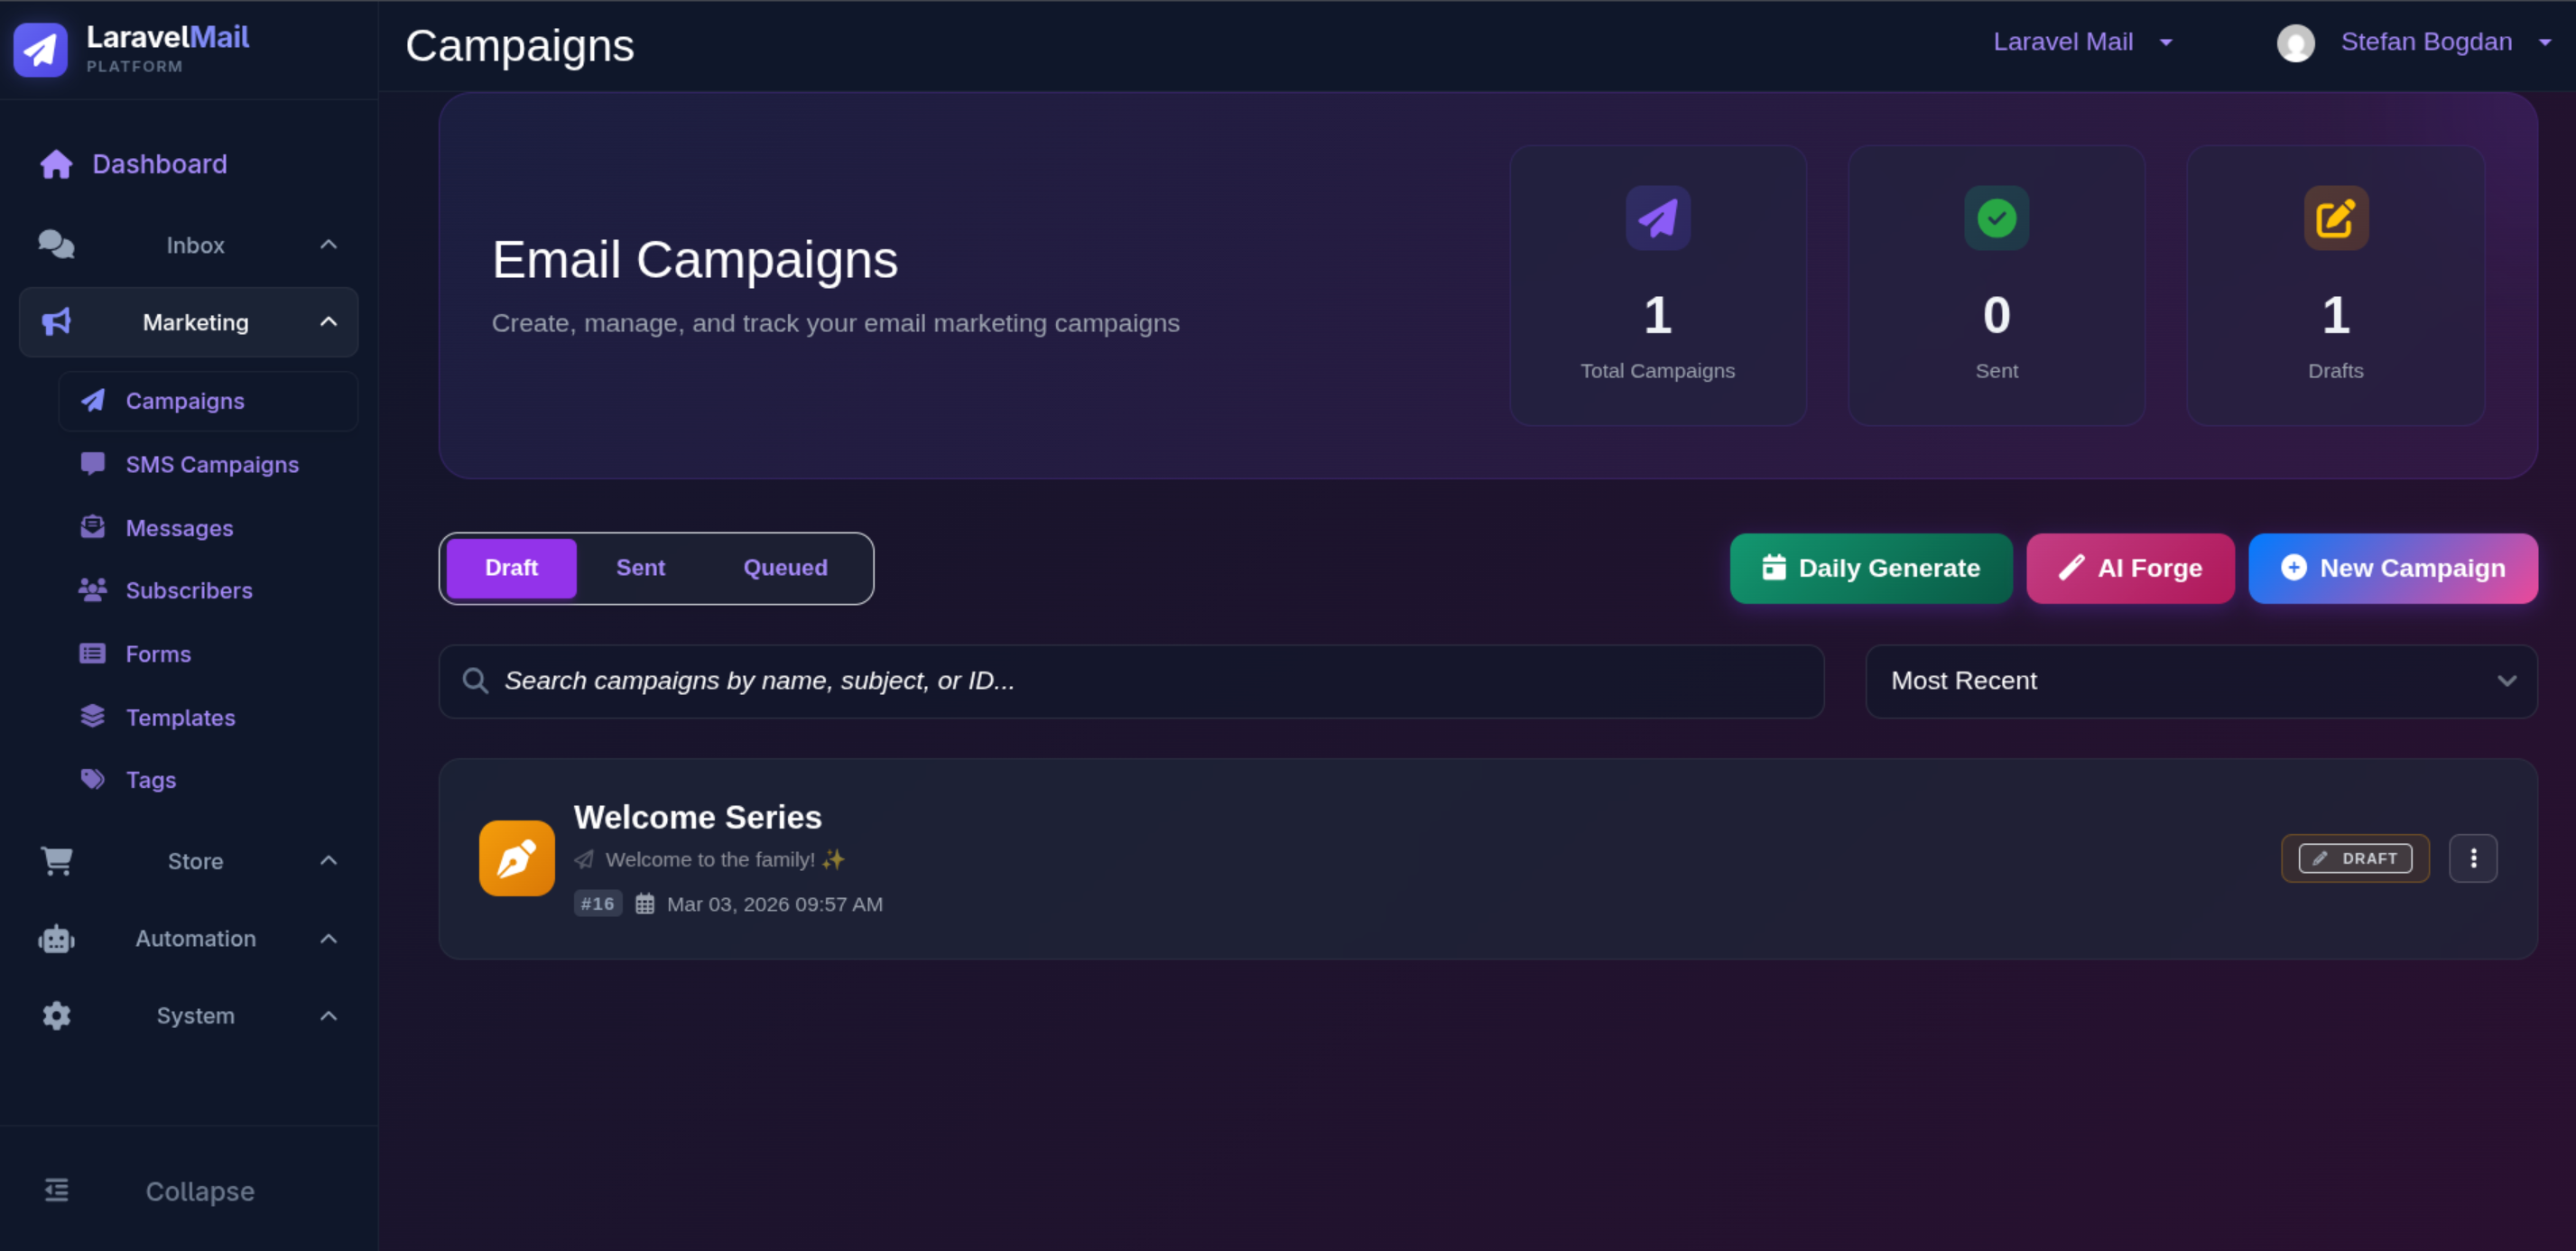Image resolution: width=2576 pixels, height=1251 pixels.
Task: Select the Draft filter toggle
Action: (510, 567)
